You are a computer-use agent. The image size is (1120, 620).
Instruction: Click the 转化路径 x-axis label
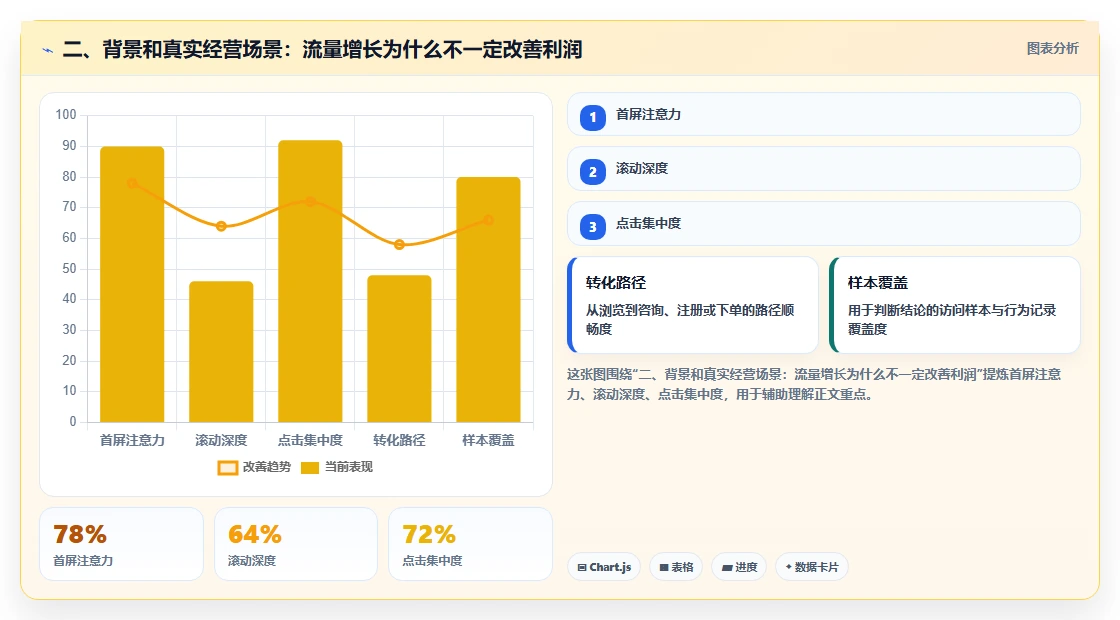click(399, 440)
